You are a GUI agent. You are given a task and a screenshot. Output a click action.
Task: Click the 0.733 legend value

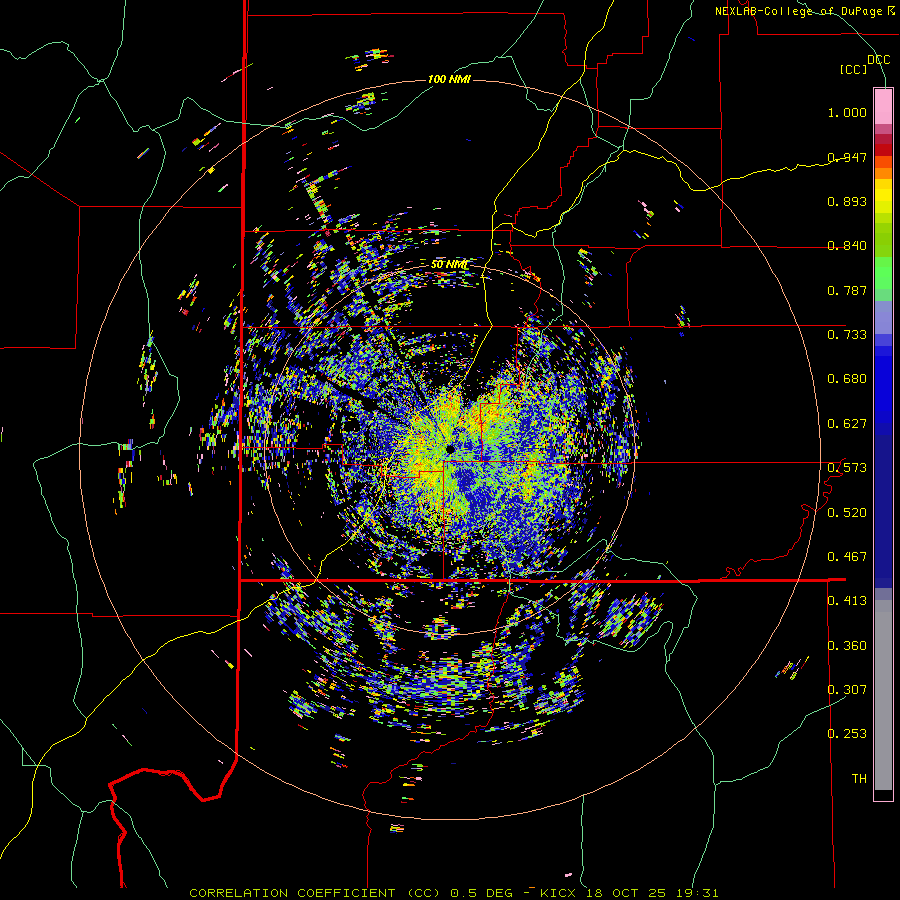coord(847,335)
